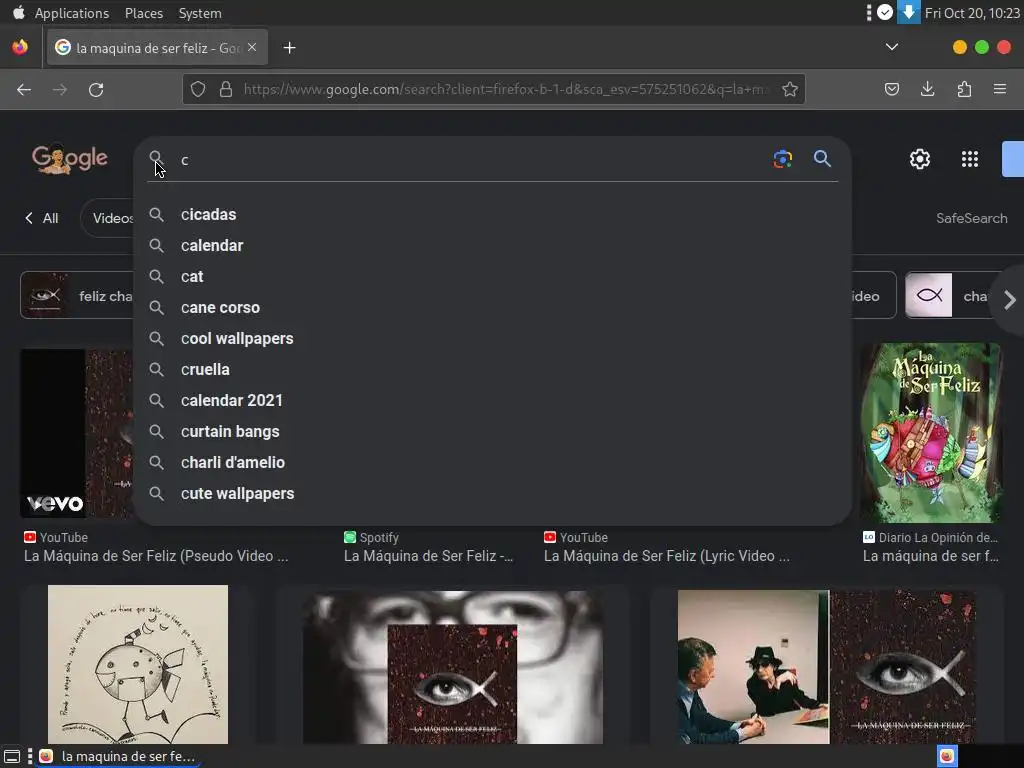Click the search icon beside 'cicadas' suggestion
This screenshot has height=768, width=1024.
(x=156, y=214)
